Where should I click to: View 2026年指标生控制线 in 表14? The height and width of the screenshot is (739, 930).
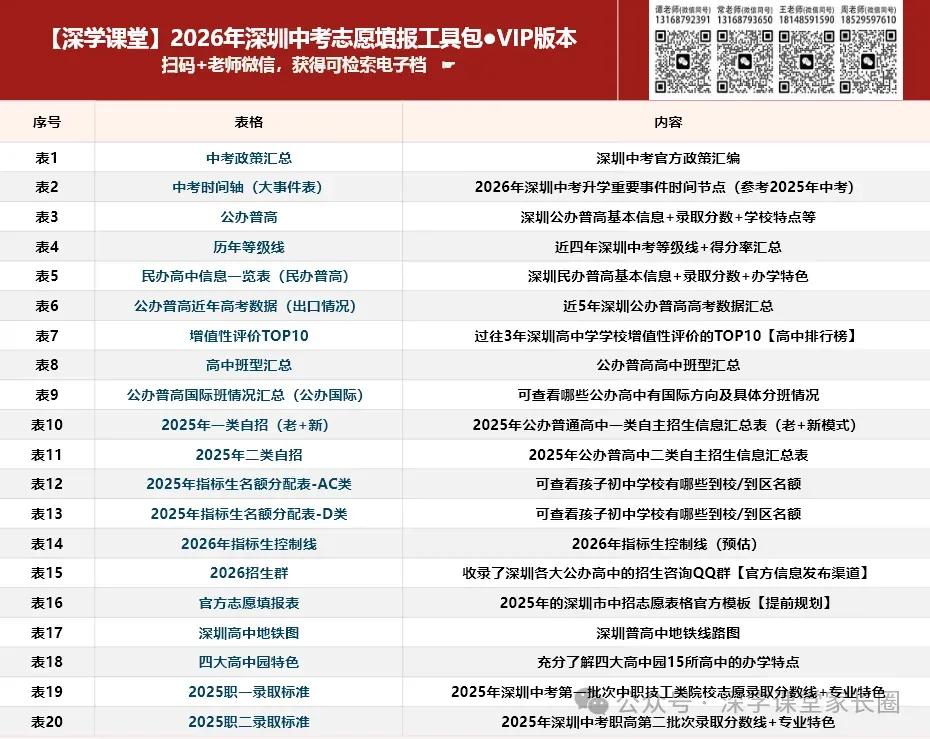(248, 544)
